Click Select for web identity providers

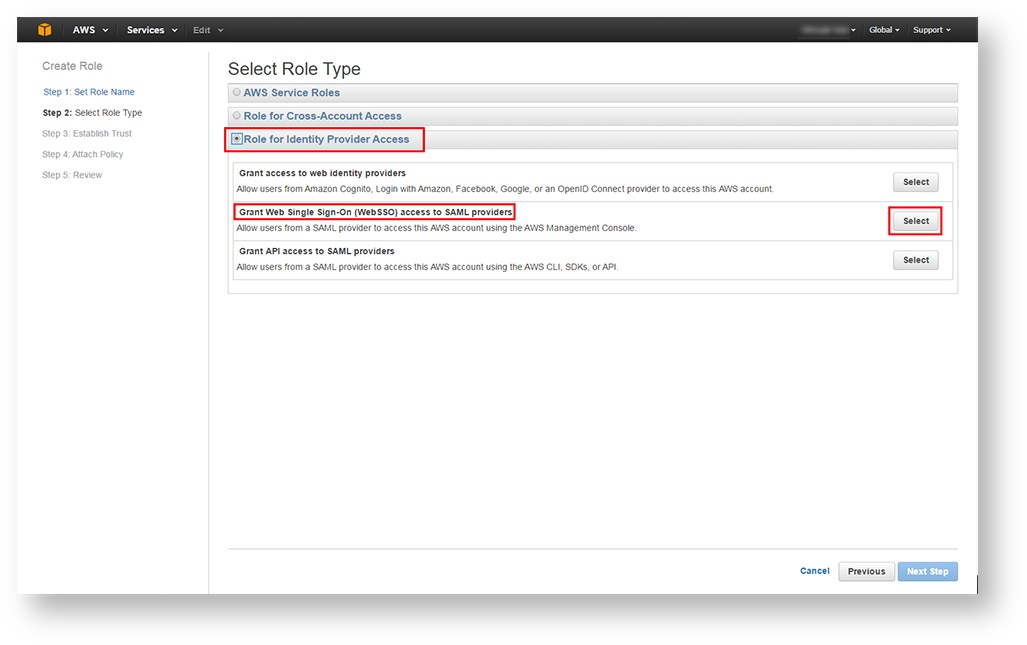915,182
